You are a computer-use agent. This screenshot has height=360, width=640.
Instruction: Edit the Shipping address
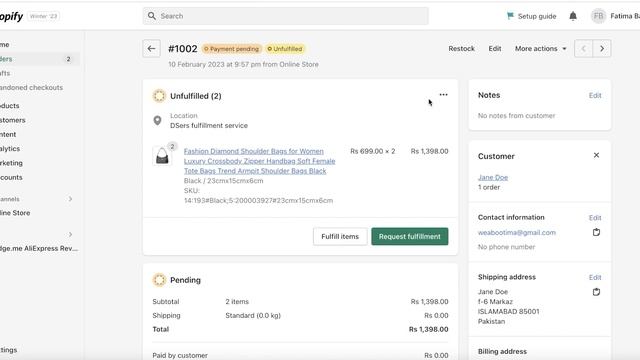pos(595,278)
